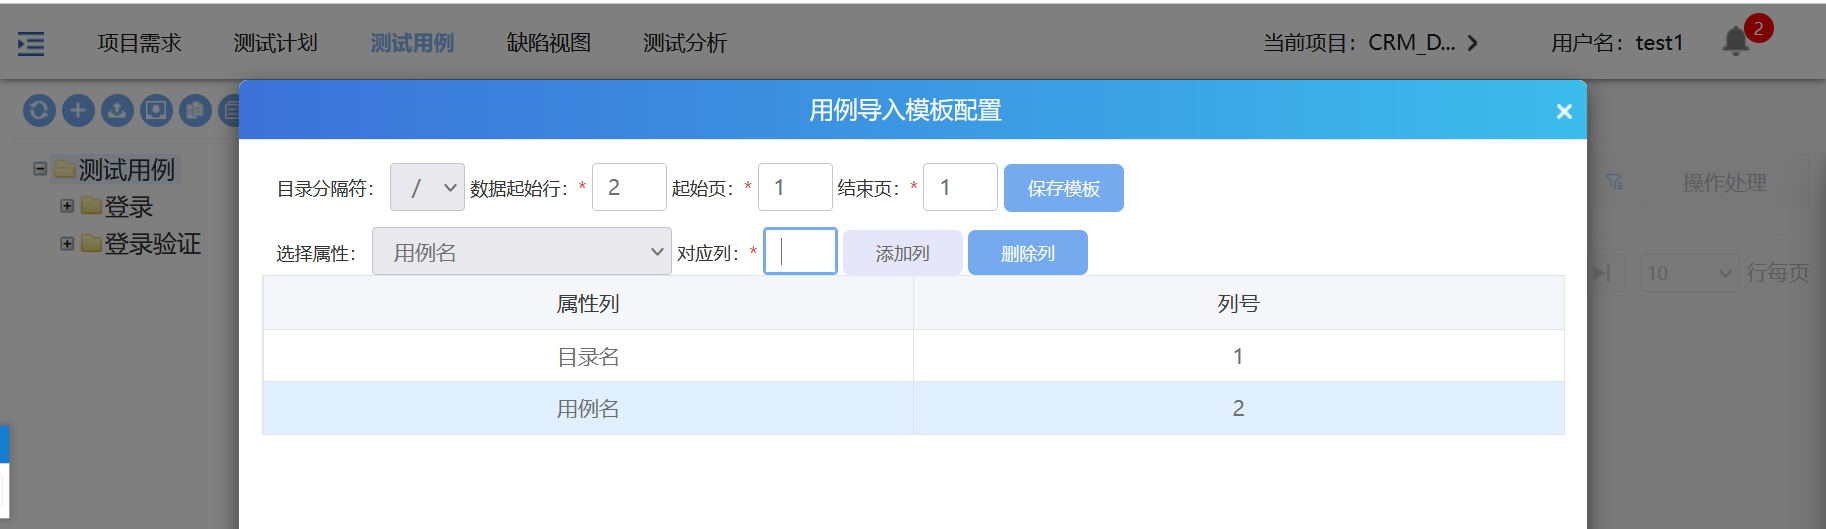Click the filter icon beside 操作处理
Screen dimensions: 1826x529
[1614, 182]
